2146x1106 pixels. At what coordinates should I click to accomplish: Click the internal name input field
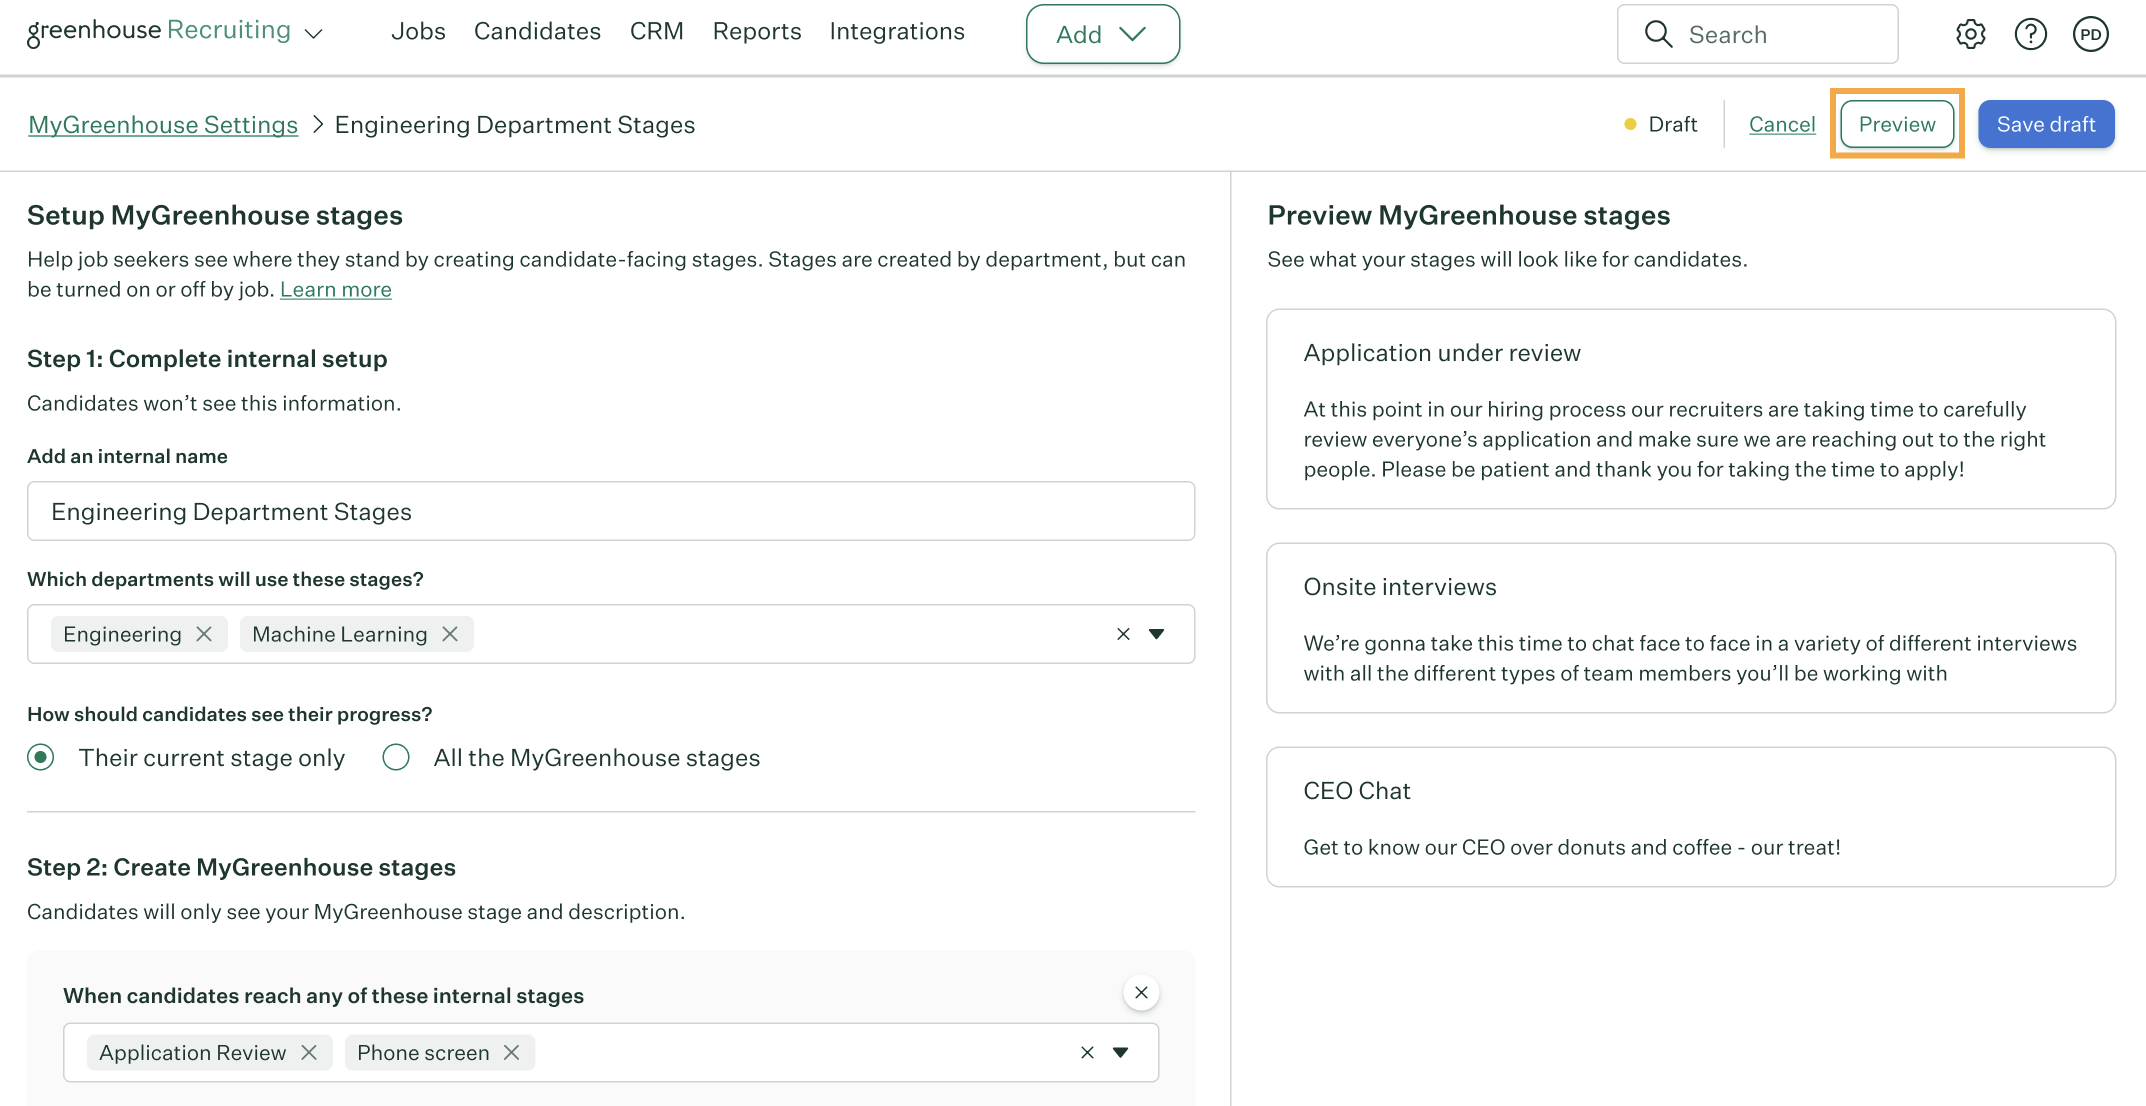[610, 511]
